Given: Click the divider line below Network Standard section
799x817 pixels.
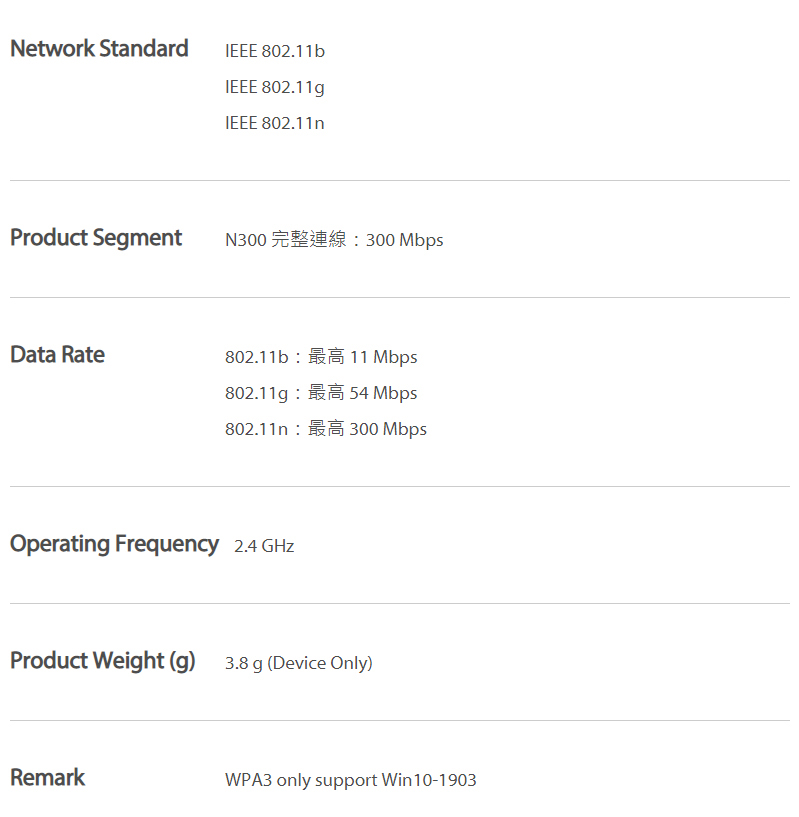Looking at the screenshot, I should click(x=400, y=181).
